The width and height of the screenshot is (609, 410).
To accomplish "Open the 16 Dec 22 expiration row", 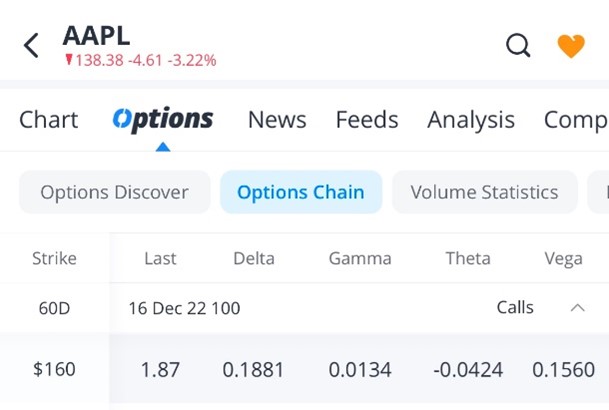I will [184, 308].
